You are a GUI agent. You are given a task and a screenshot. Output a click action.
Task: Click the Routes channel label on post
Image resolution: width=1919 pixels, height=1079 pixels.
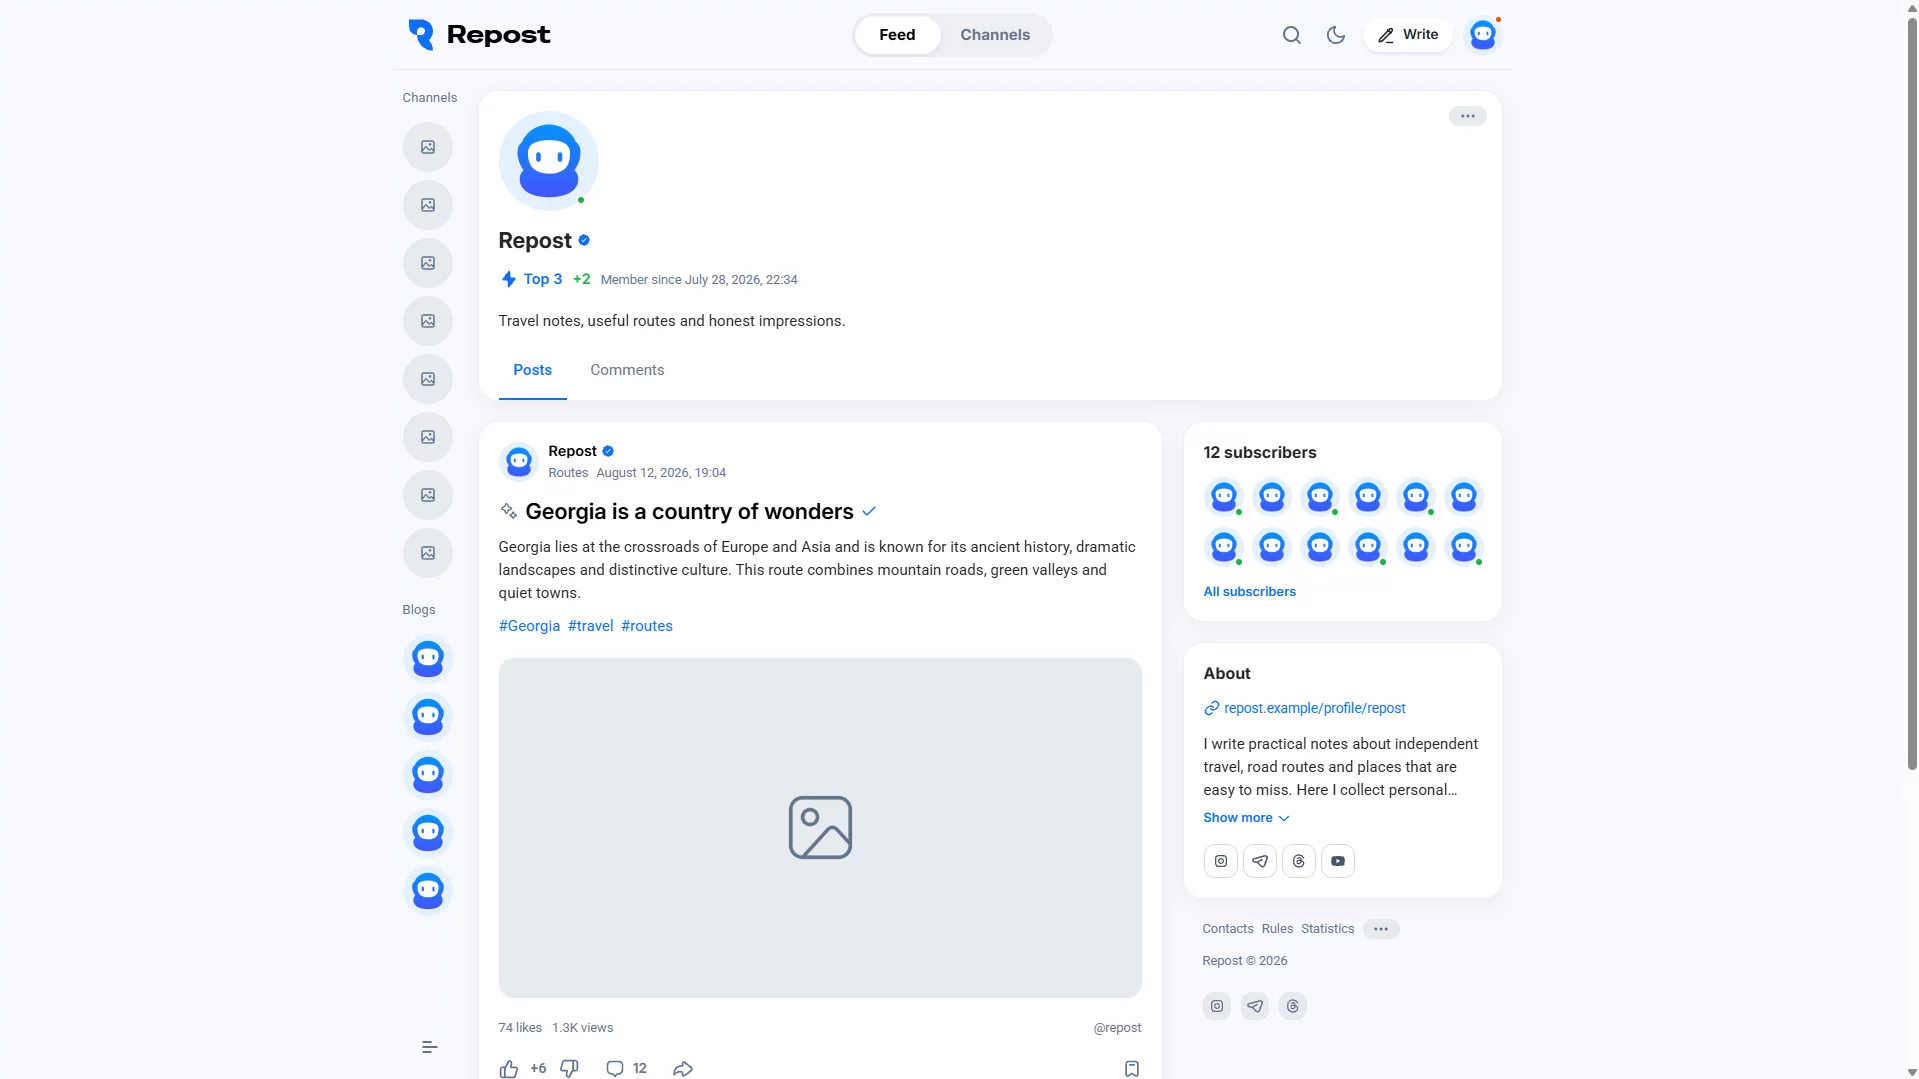pyautogui.click(x=568, y=473)
